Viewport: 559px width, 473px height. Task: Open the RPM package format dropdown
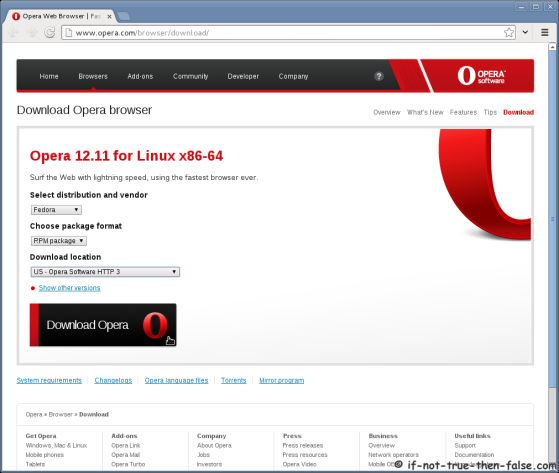(58, 241)
